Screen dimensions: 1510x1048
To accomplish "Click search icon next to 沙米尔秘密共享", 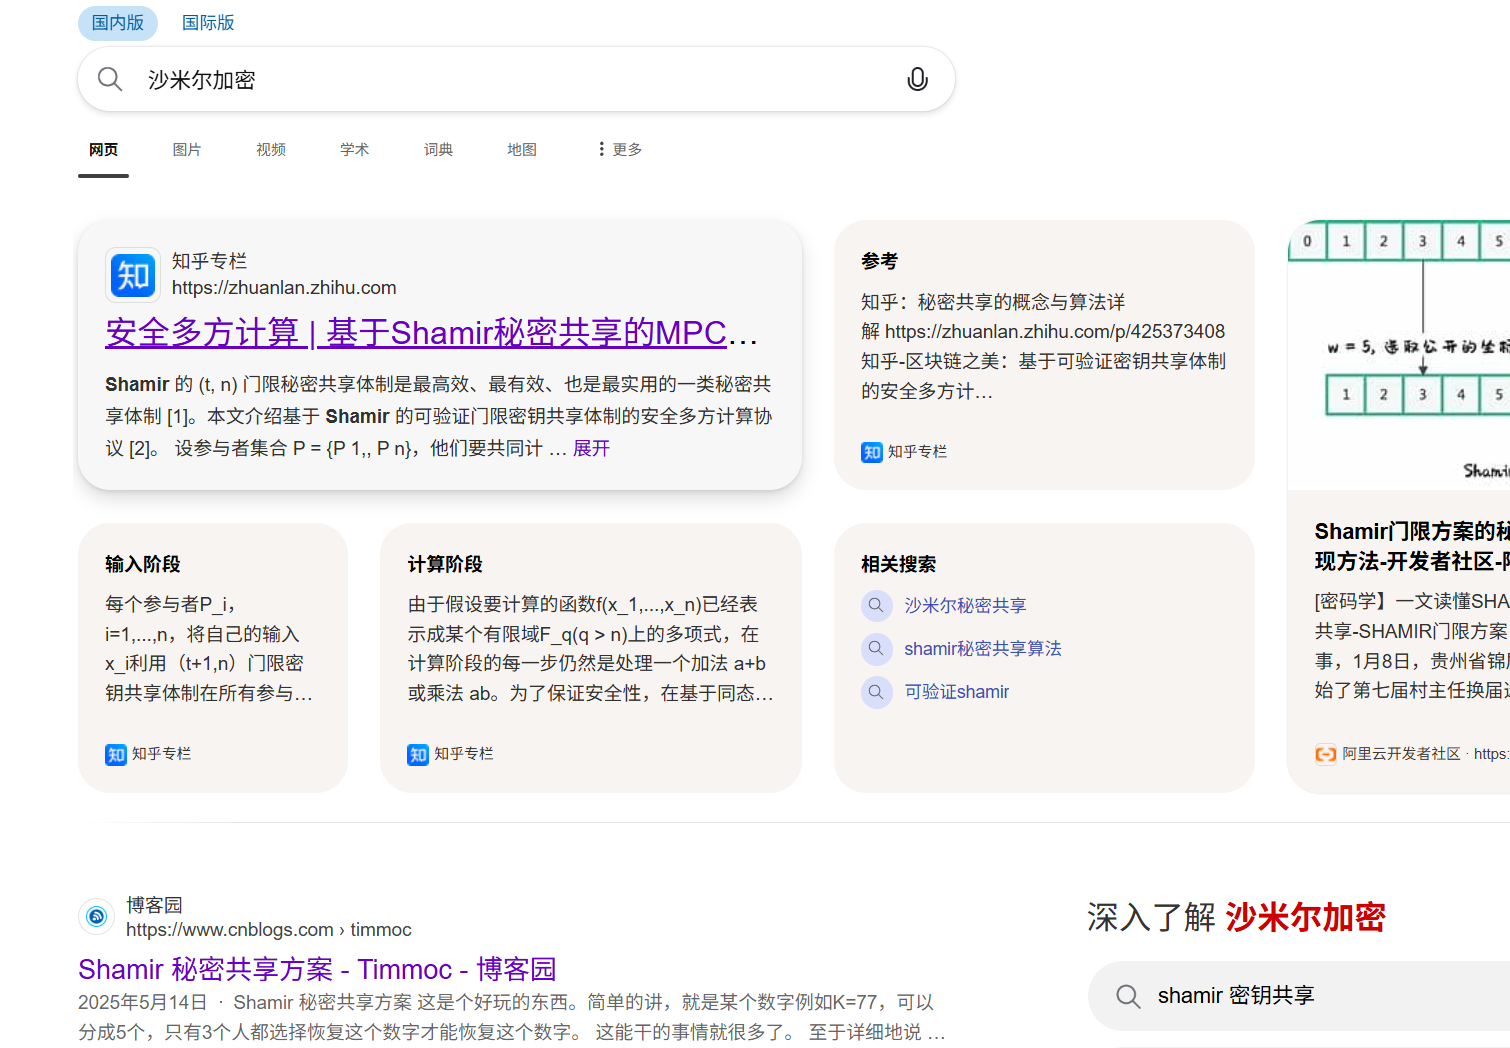I will tap(876, 606).
